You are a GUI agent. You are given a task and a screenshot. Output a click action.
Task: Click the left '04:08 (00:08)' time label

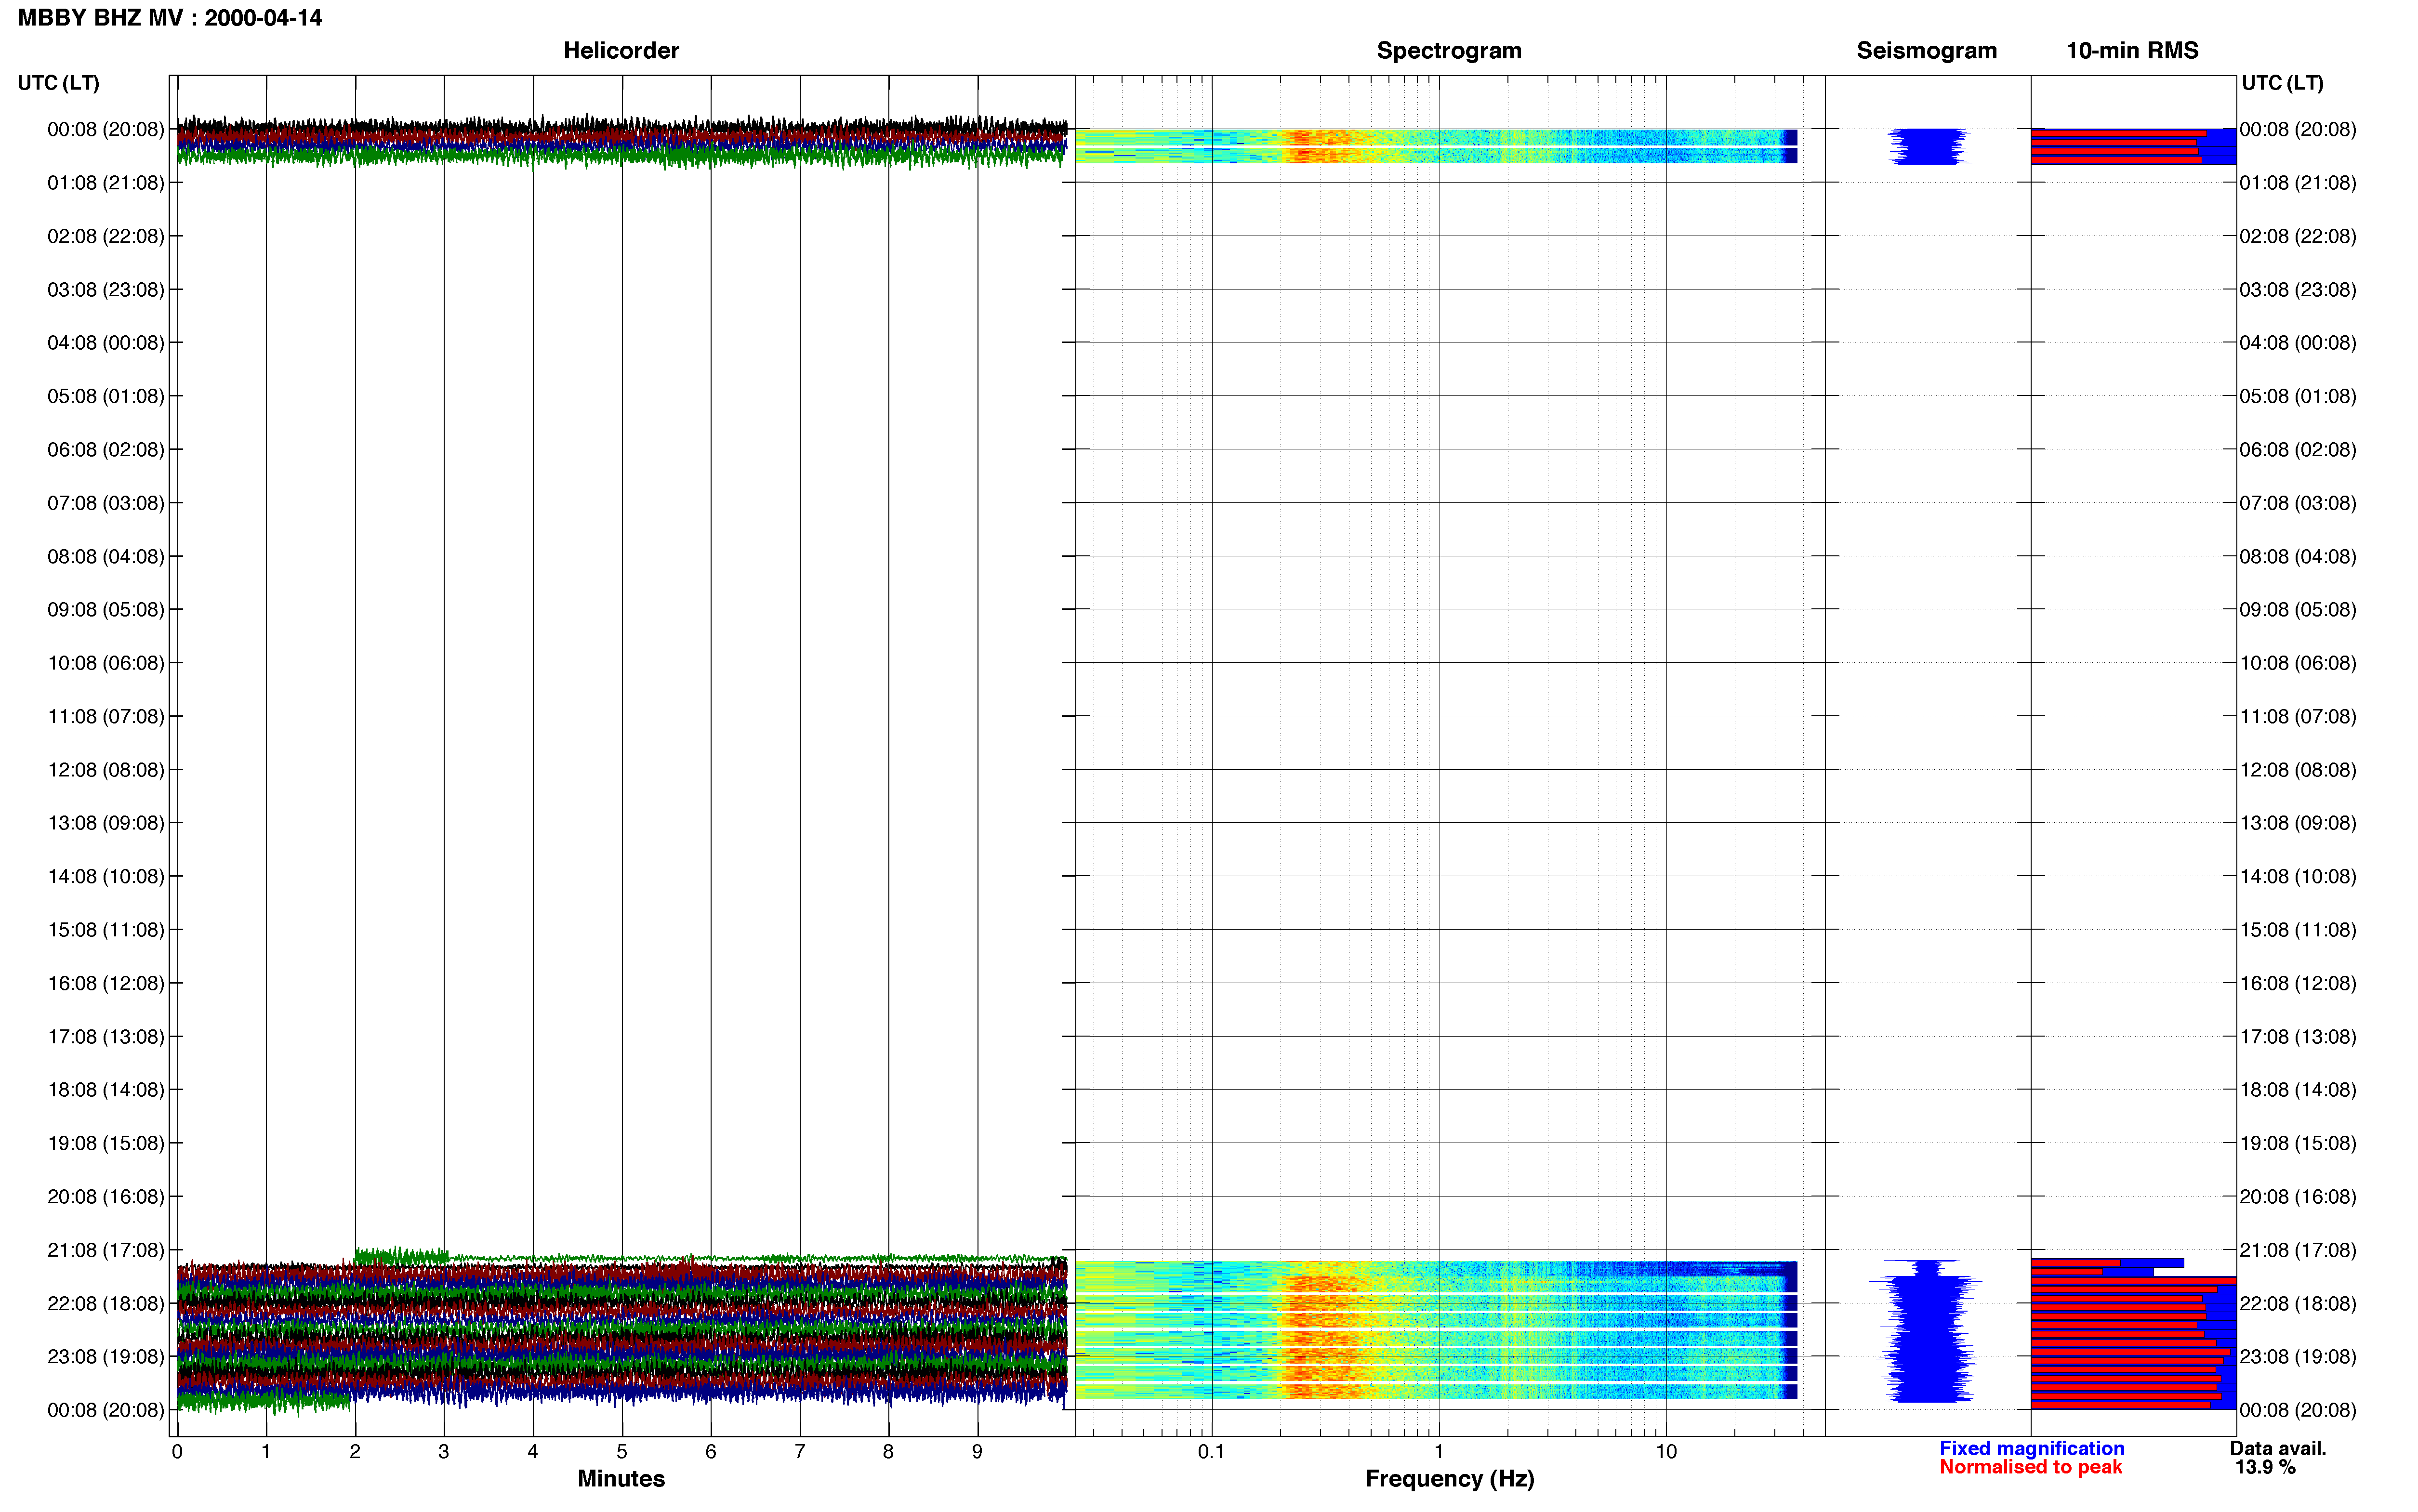[x=106, y=343]
